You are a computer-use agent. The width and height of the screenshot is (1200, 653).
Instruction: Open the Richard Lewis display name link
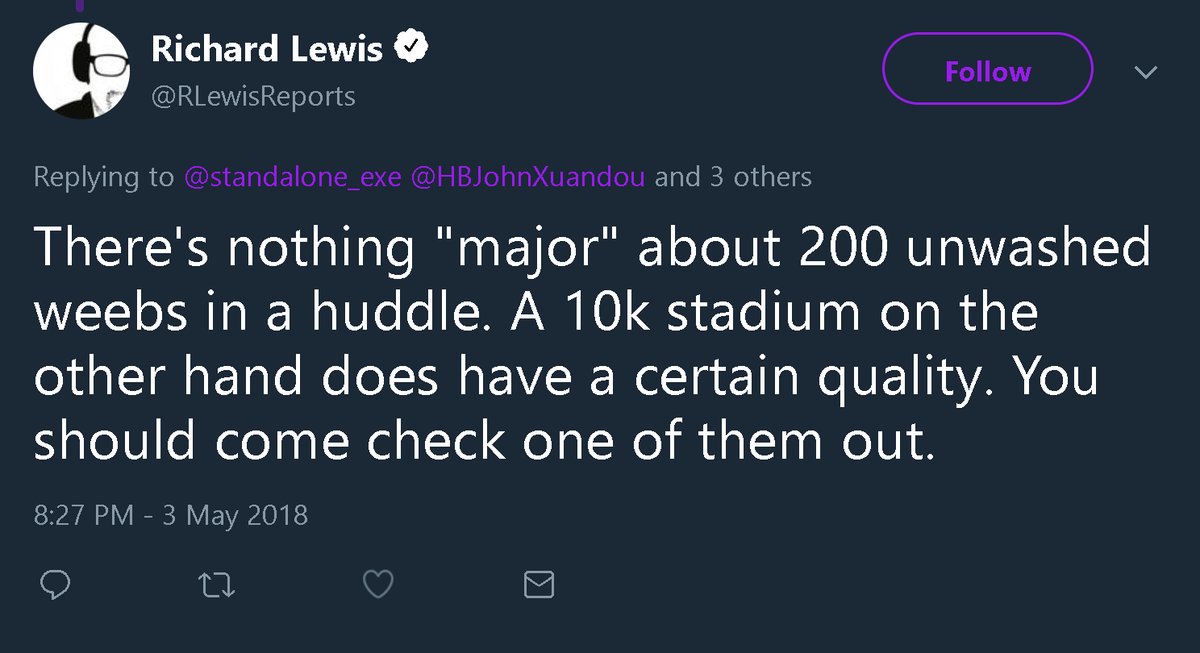[x=268, y=49]
